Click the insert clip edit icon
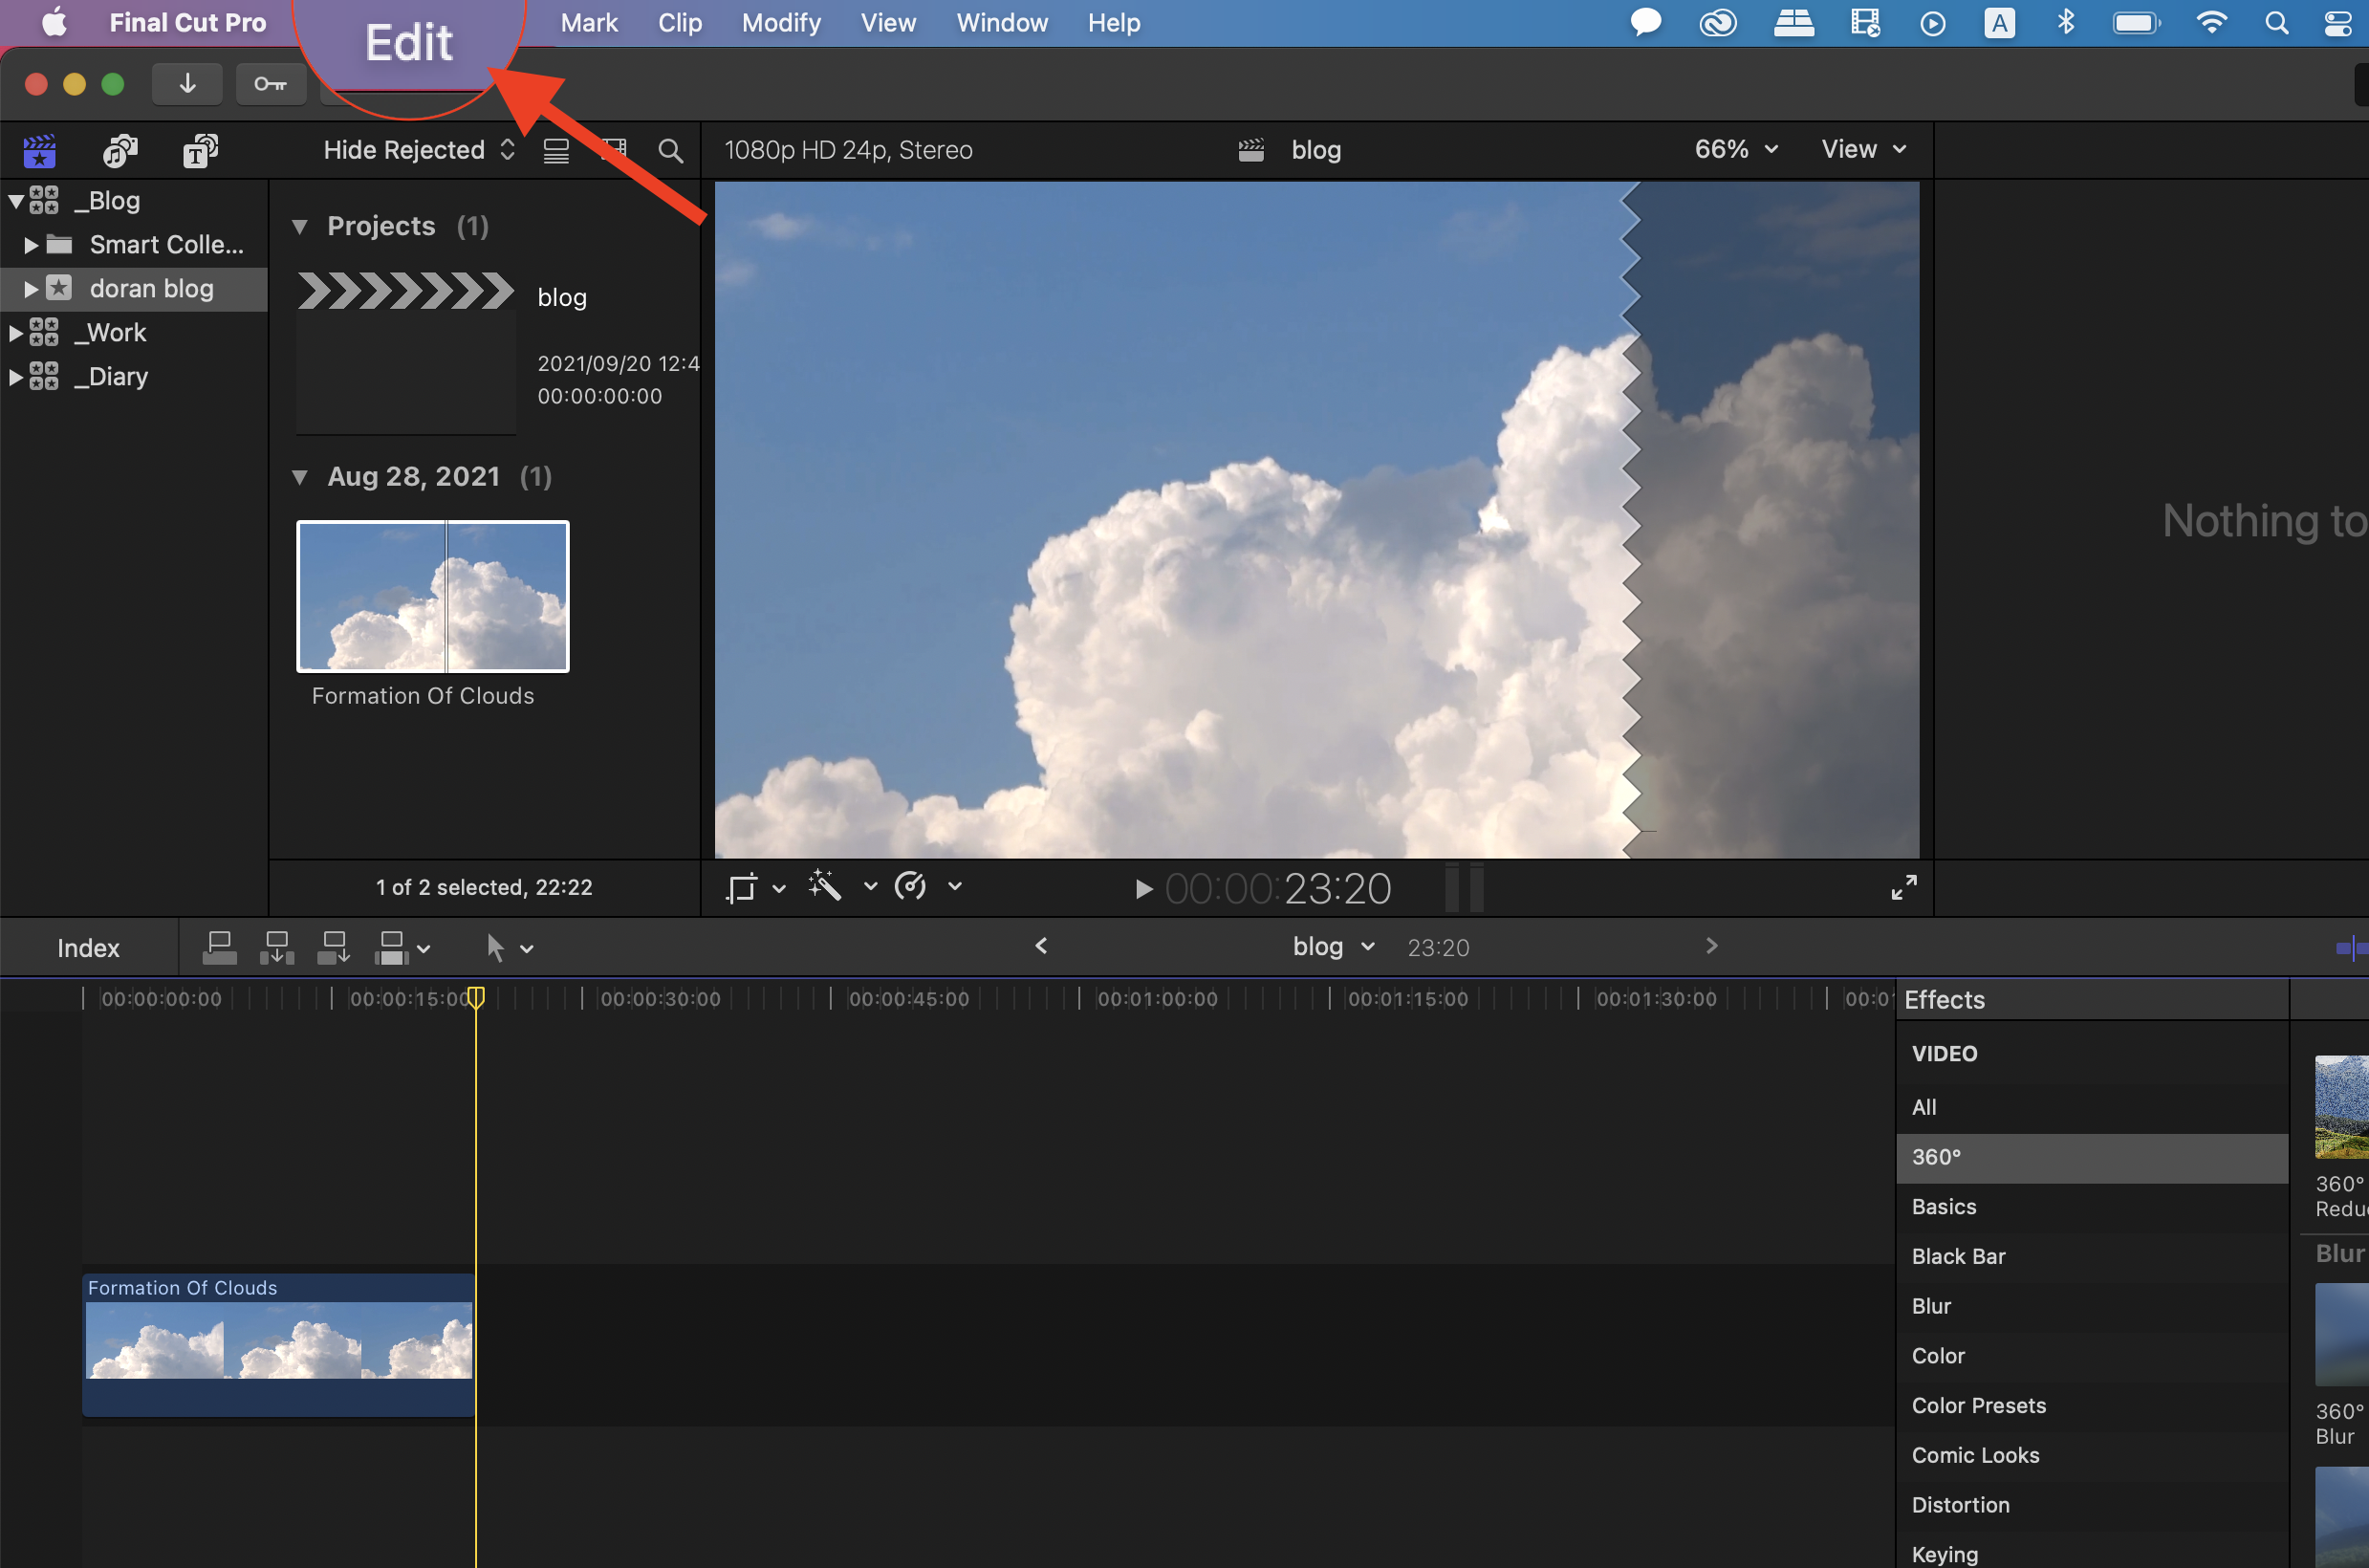 277,947
